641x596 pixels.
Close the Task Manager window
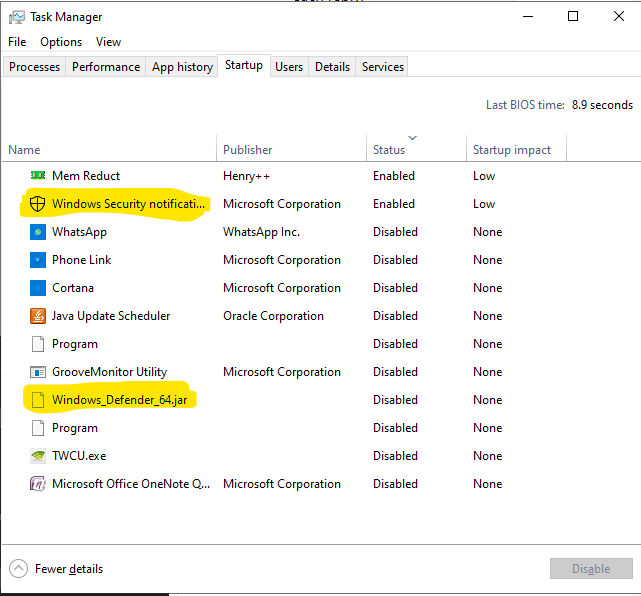(619, 16)
